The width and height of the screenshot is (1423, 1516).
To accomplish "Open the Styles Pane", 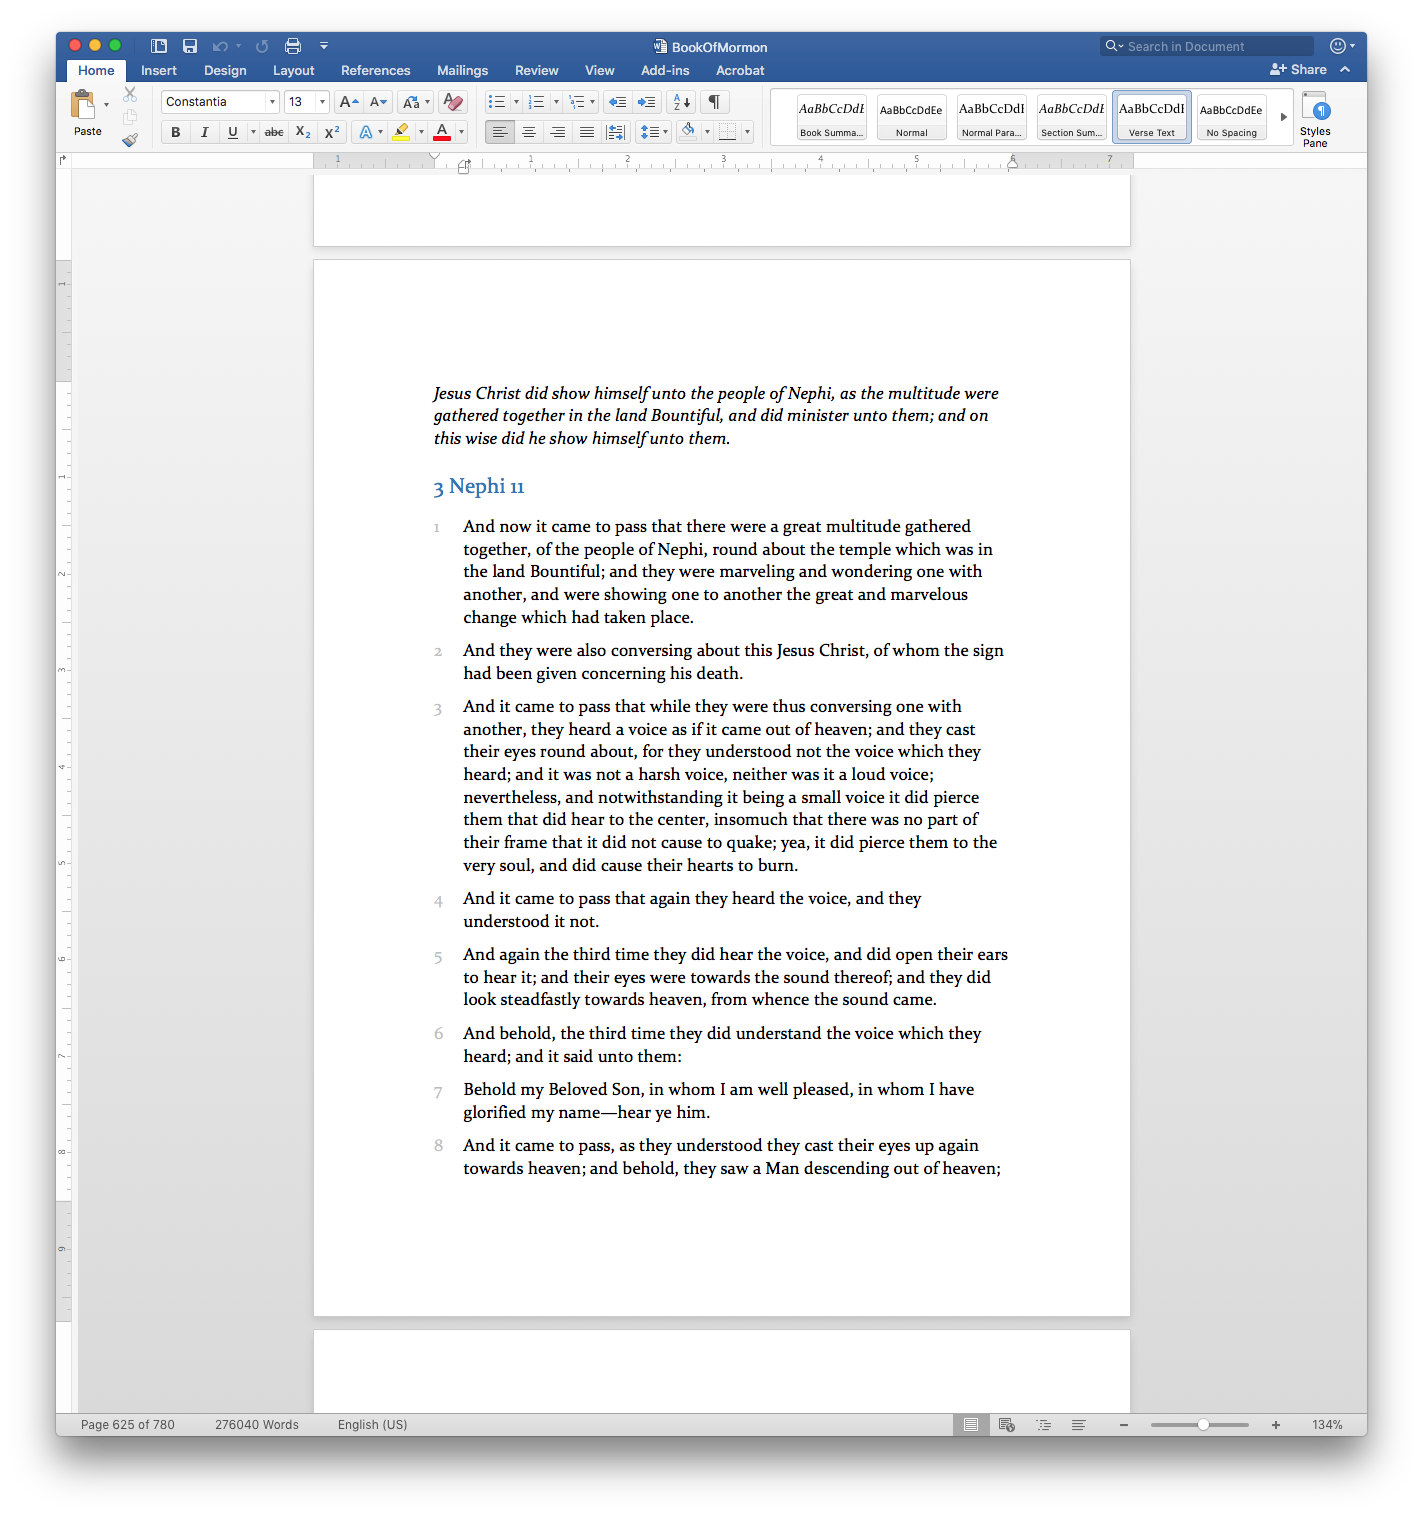I will pos(1315,119).
